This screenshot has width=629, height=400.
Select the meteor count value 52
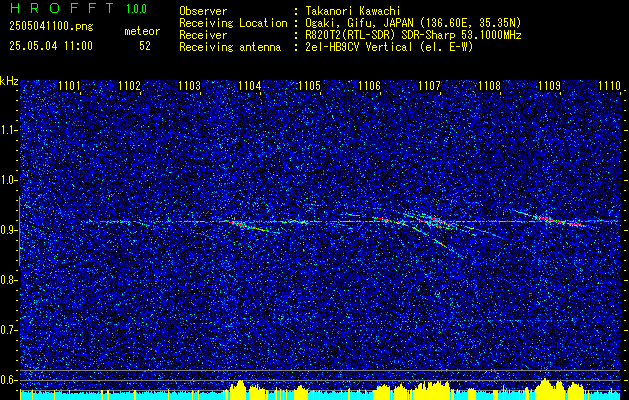pyautogui.click(x=145, y=46)
